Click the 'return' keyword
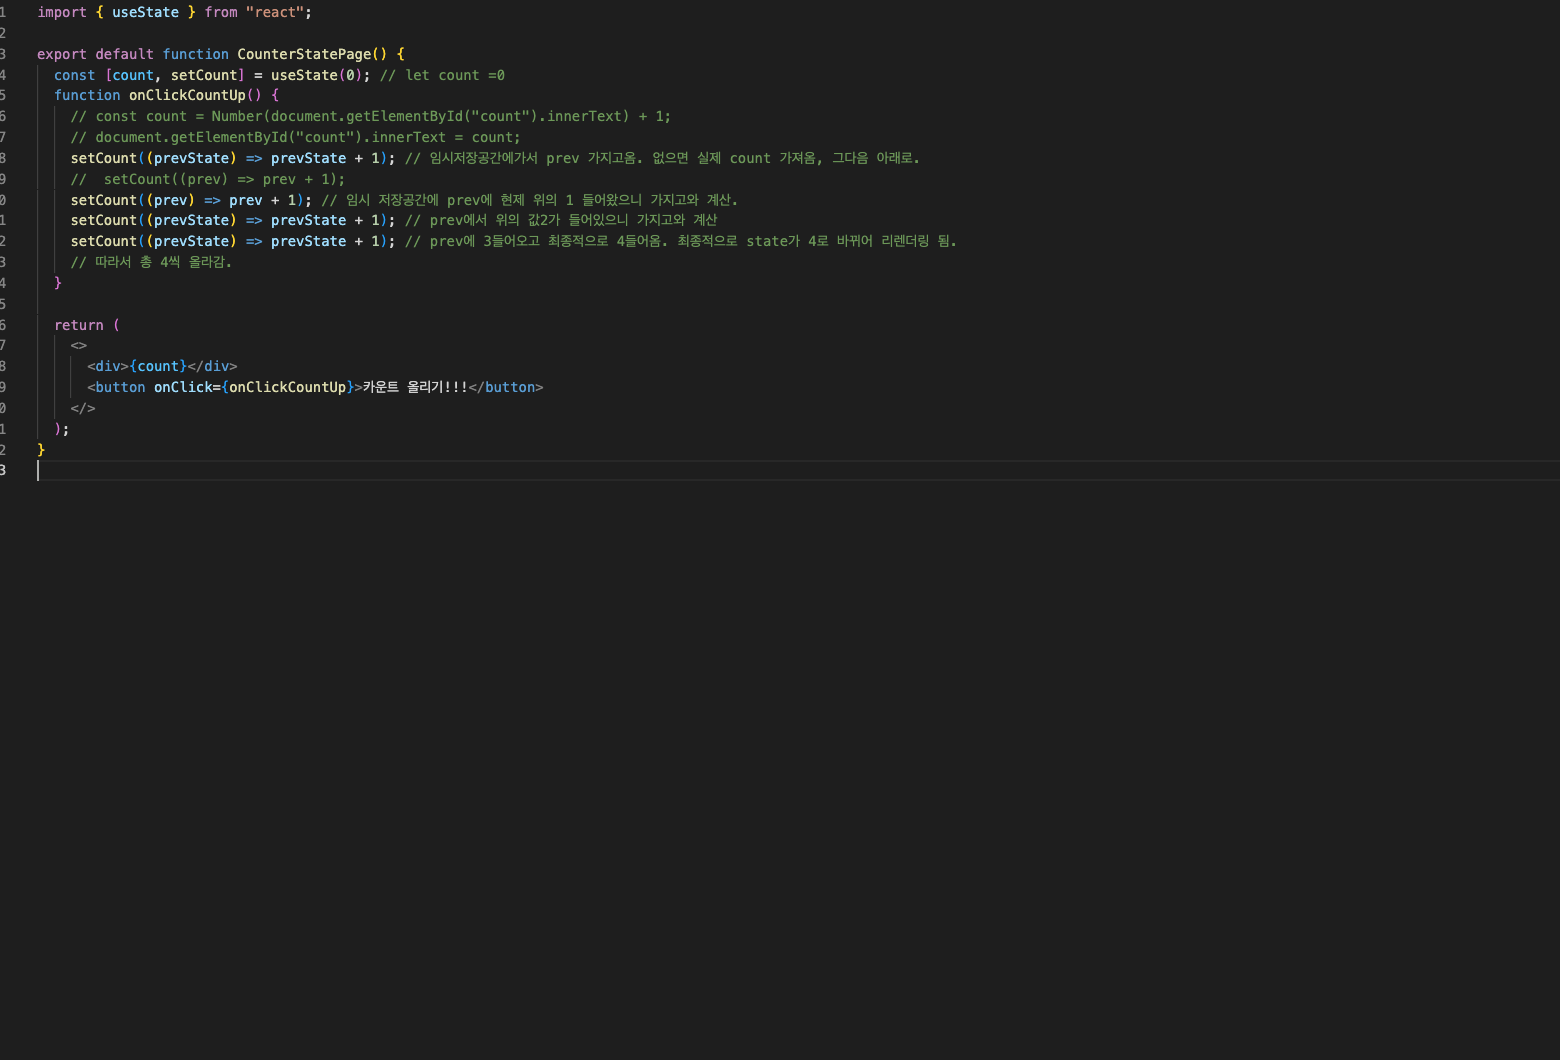This screenshot has width=1560, height=1060. pyautogui.click(x=79, y=325)
